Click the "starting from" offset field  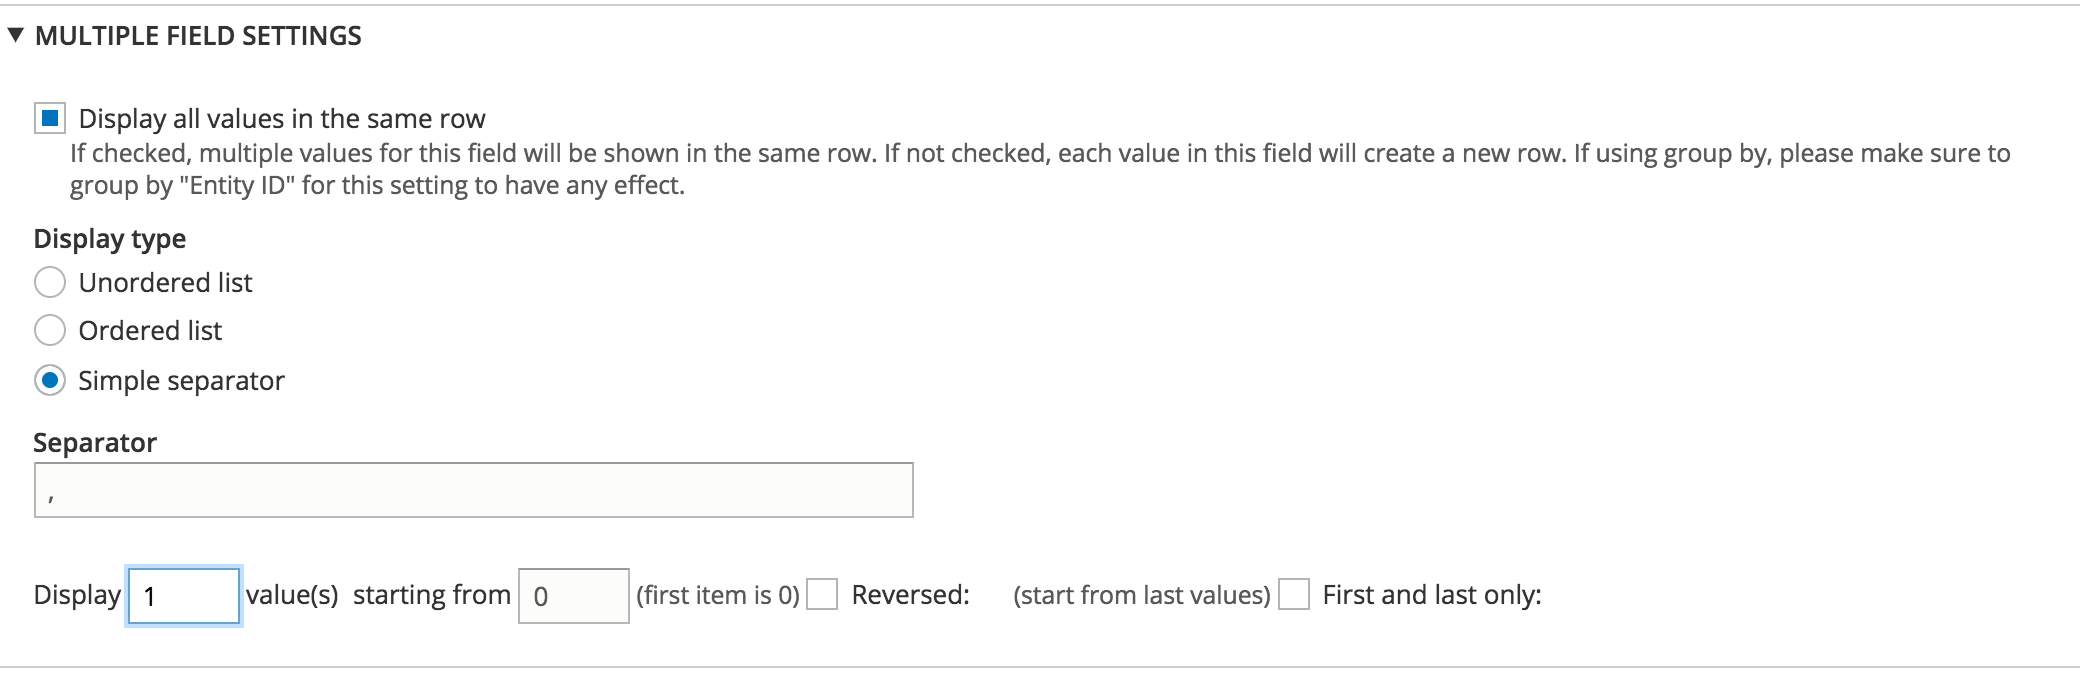(573, 596)
